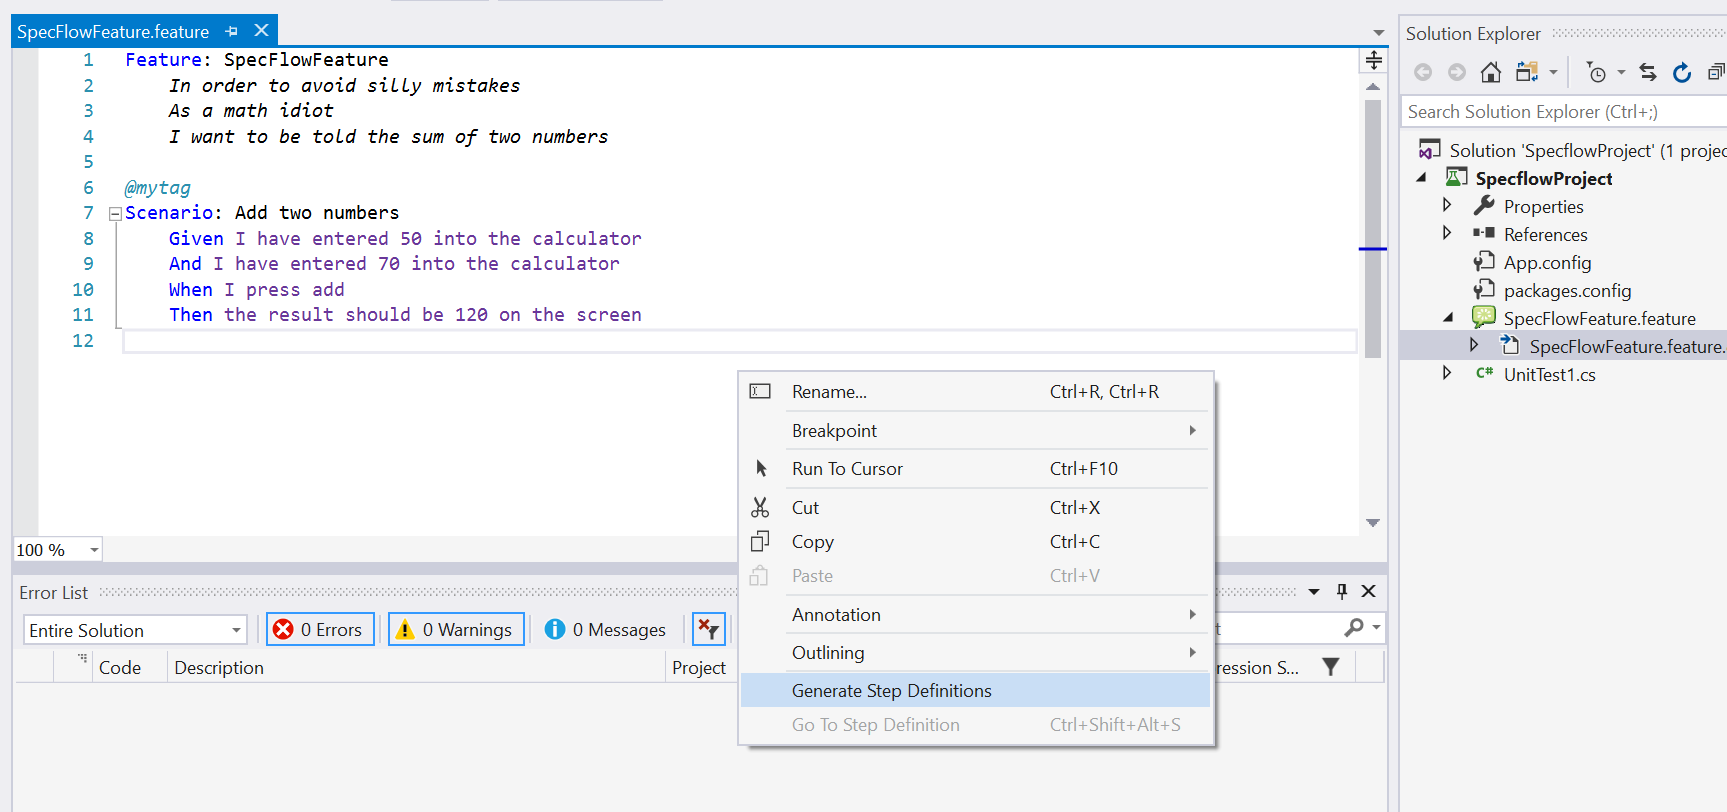Click the Refresh icon in Solution Explorer
Screen dimensions: 1727x812
1682,72
